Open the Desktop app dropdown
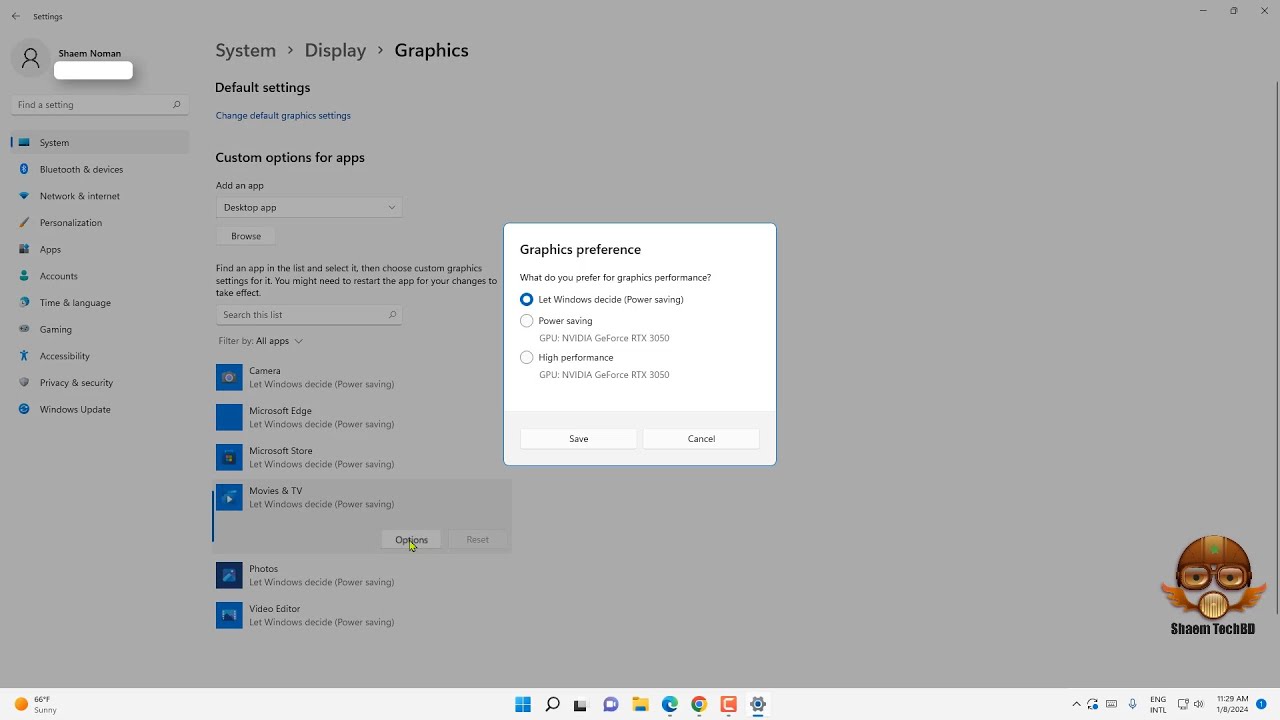The image size is (1280, 720). pyautogui.click(x=309, y=207)
